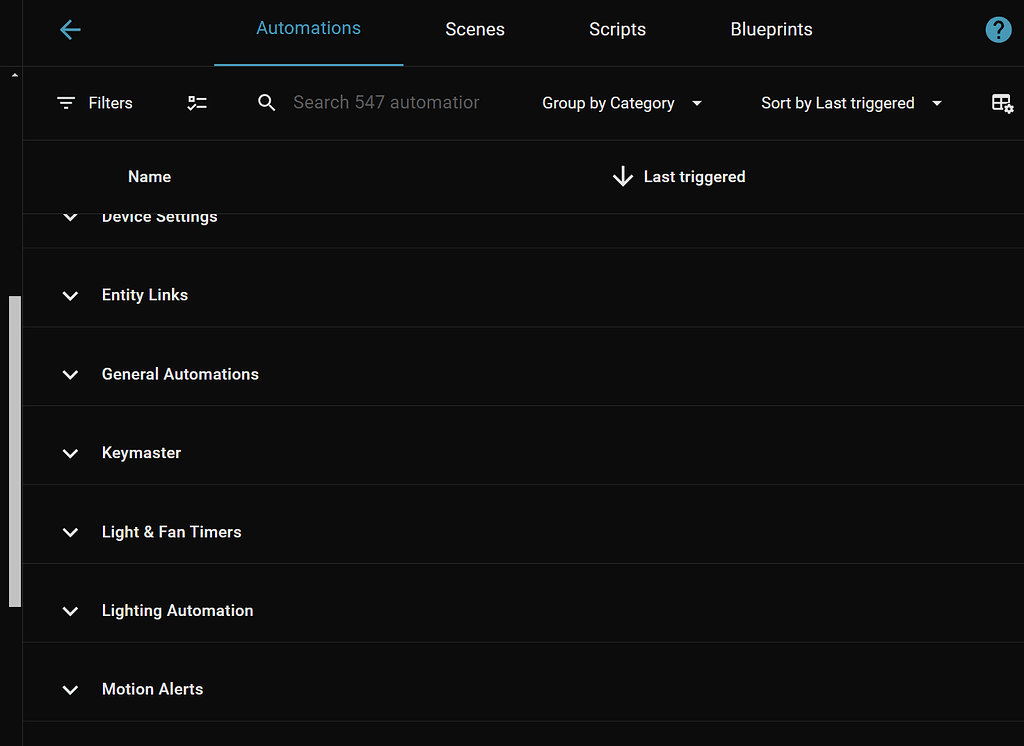The width and height of the screenshot is (1024, 746).
Task: Expand the Lighting Automation category
Action: 70,611
